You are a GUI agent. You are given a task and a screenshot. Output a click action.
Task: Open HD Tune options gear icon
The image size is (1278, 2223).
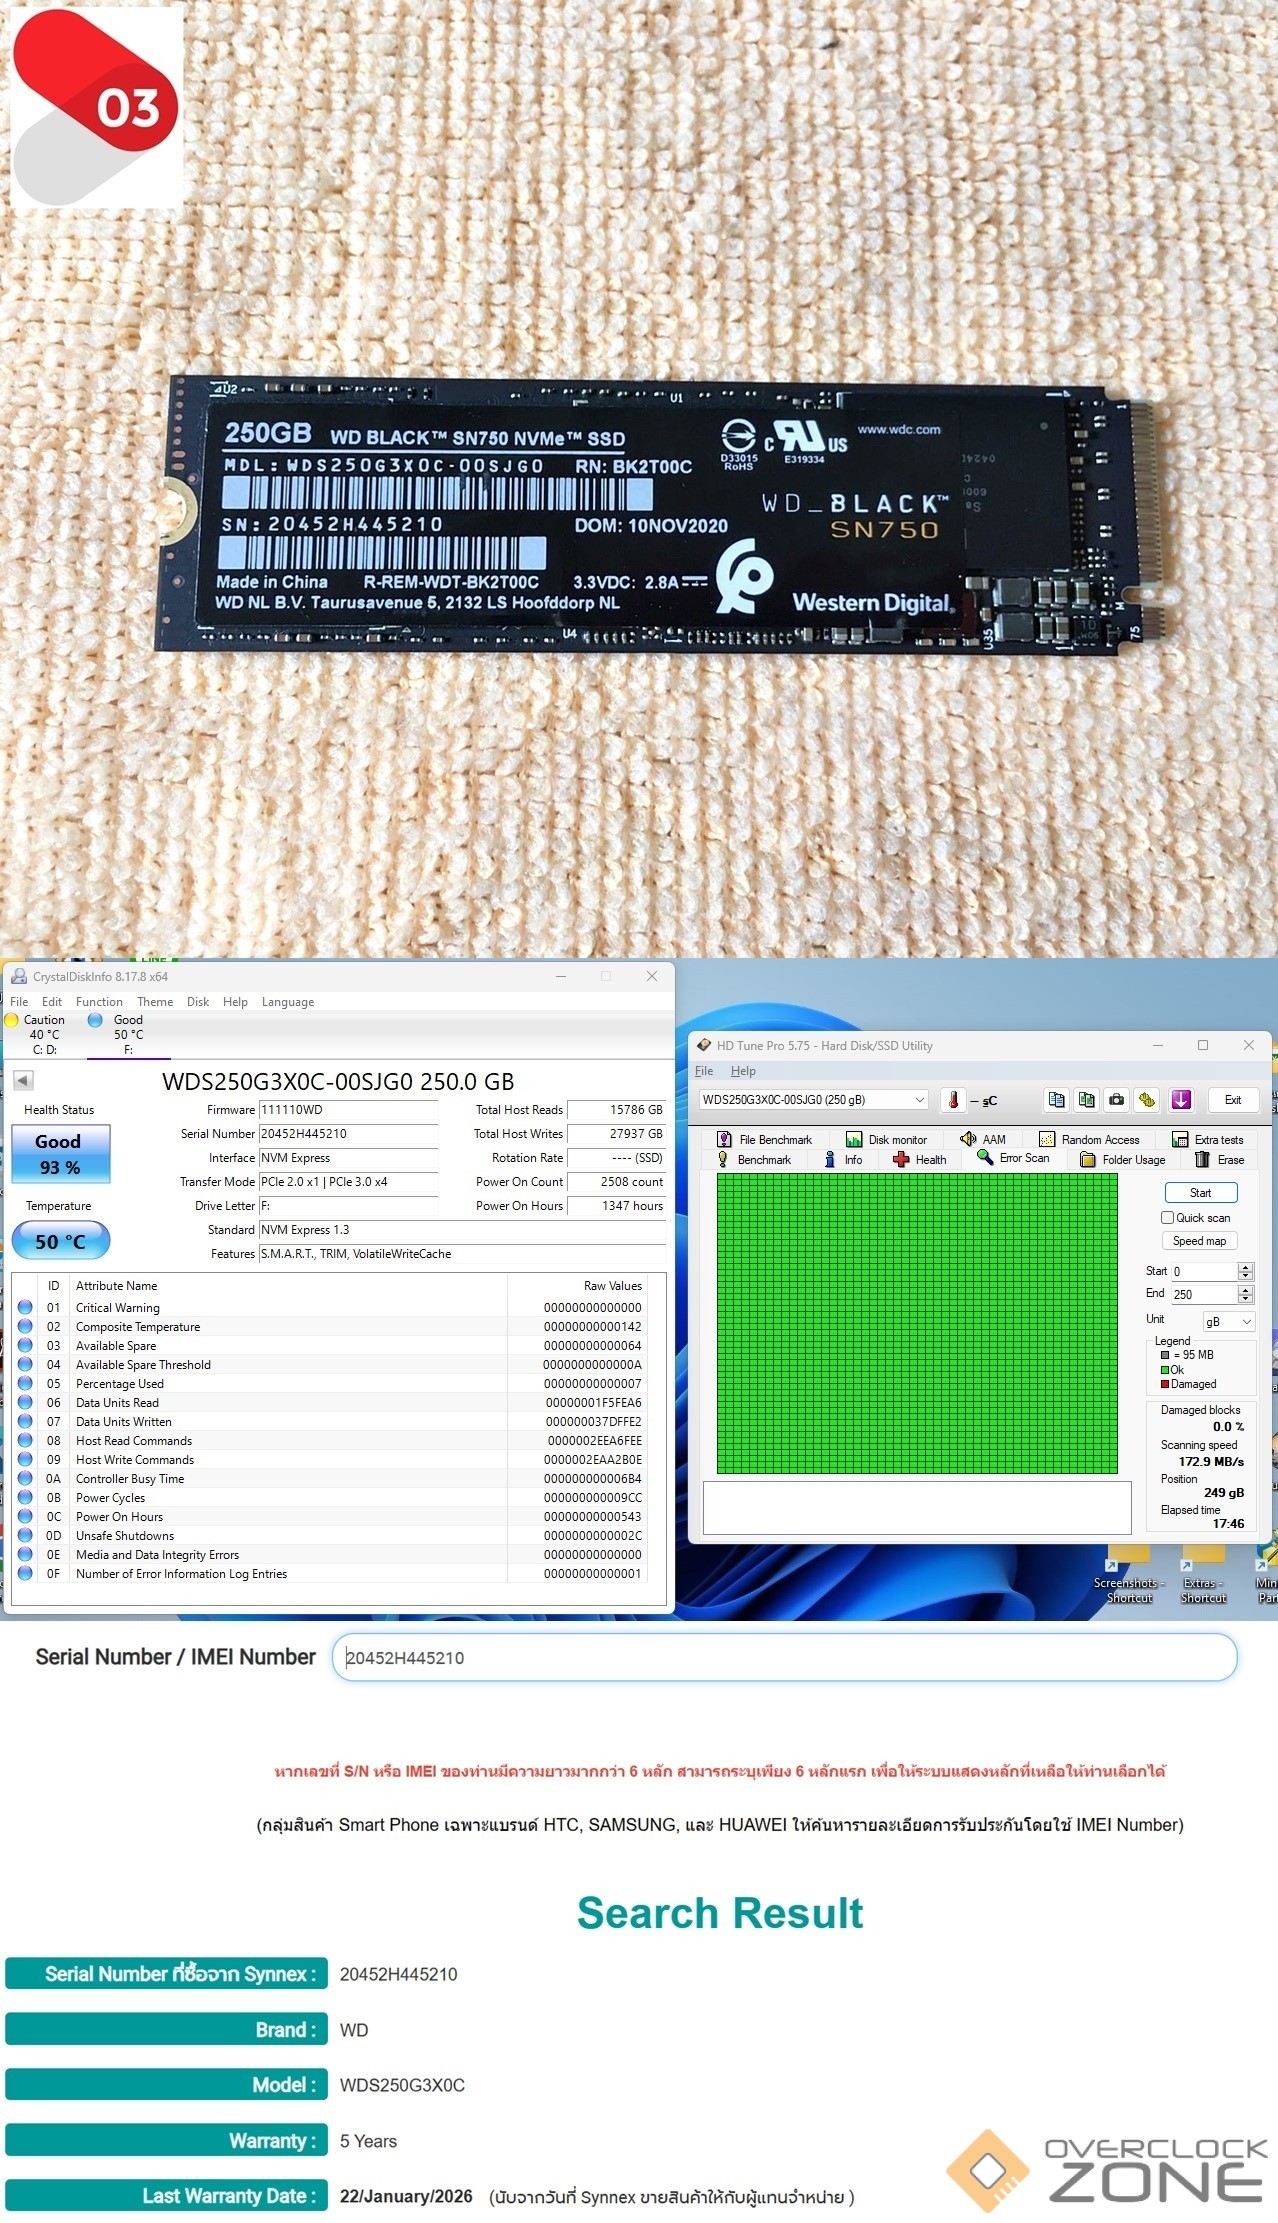tap(1147, 1100)
